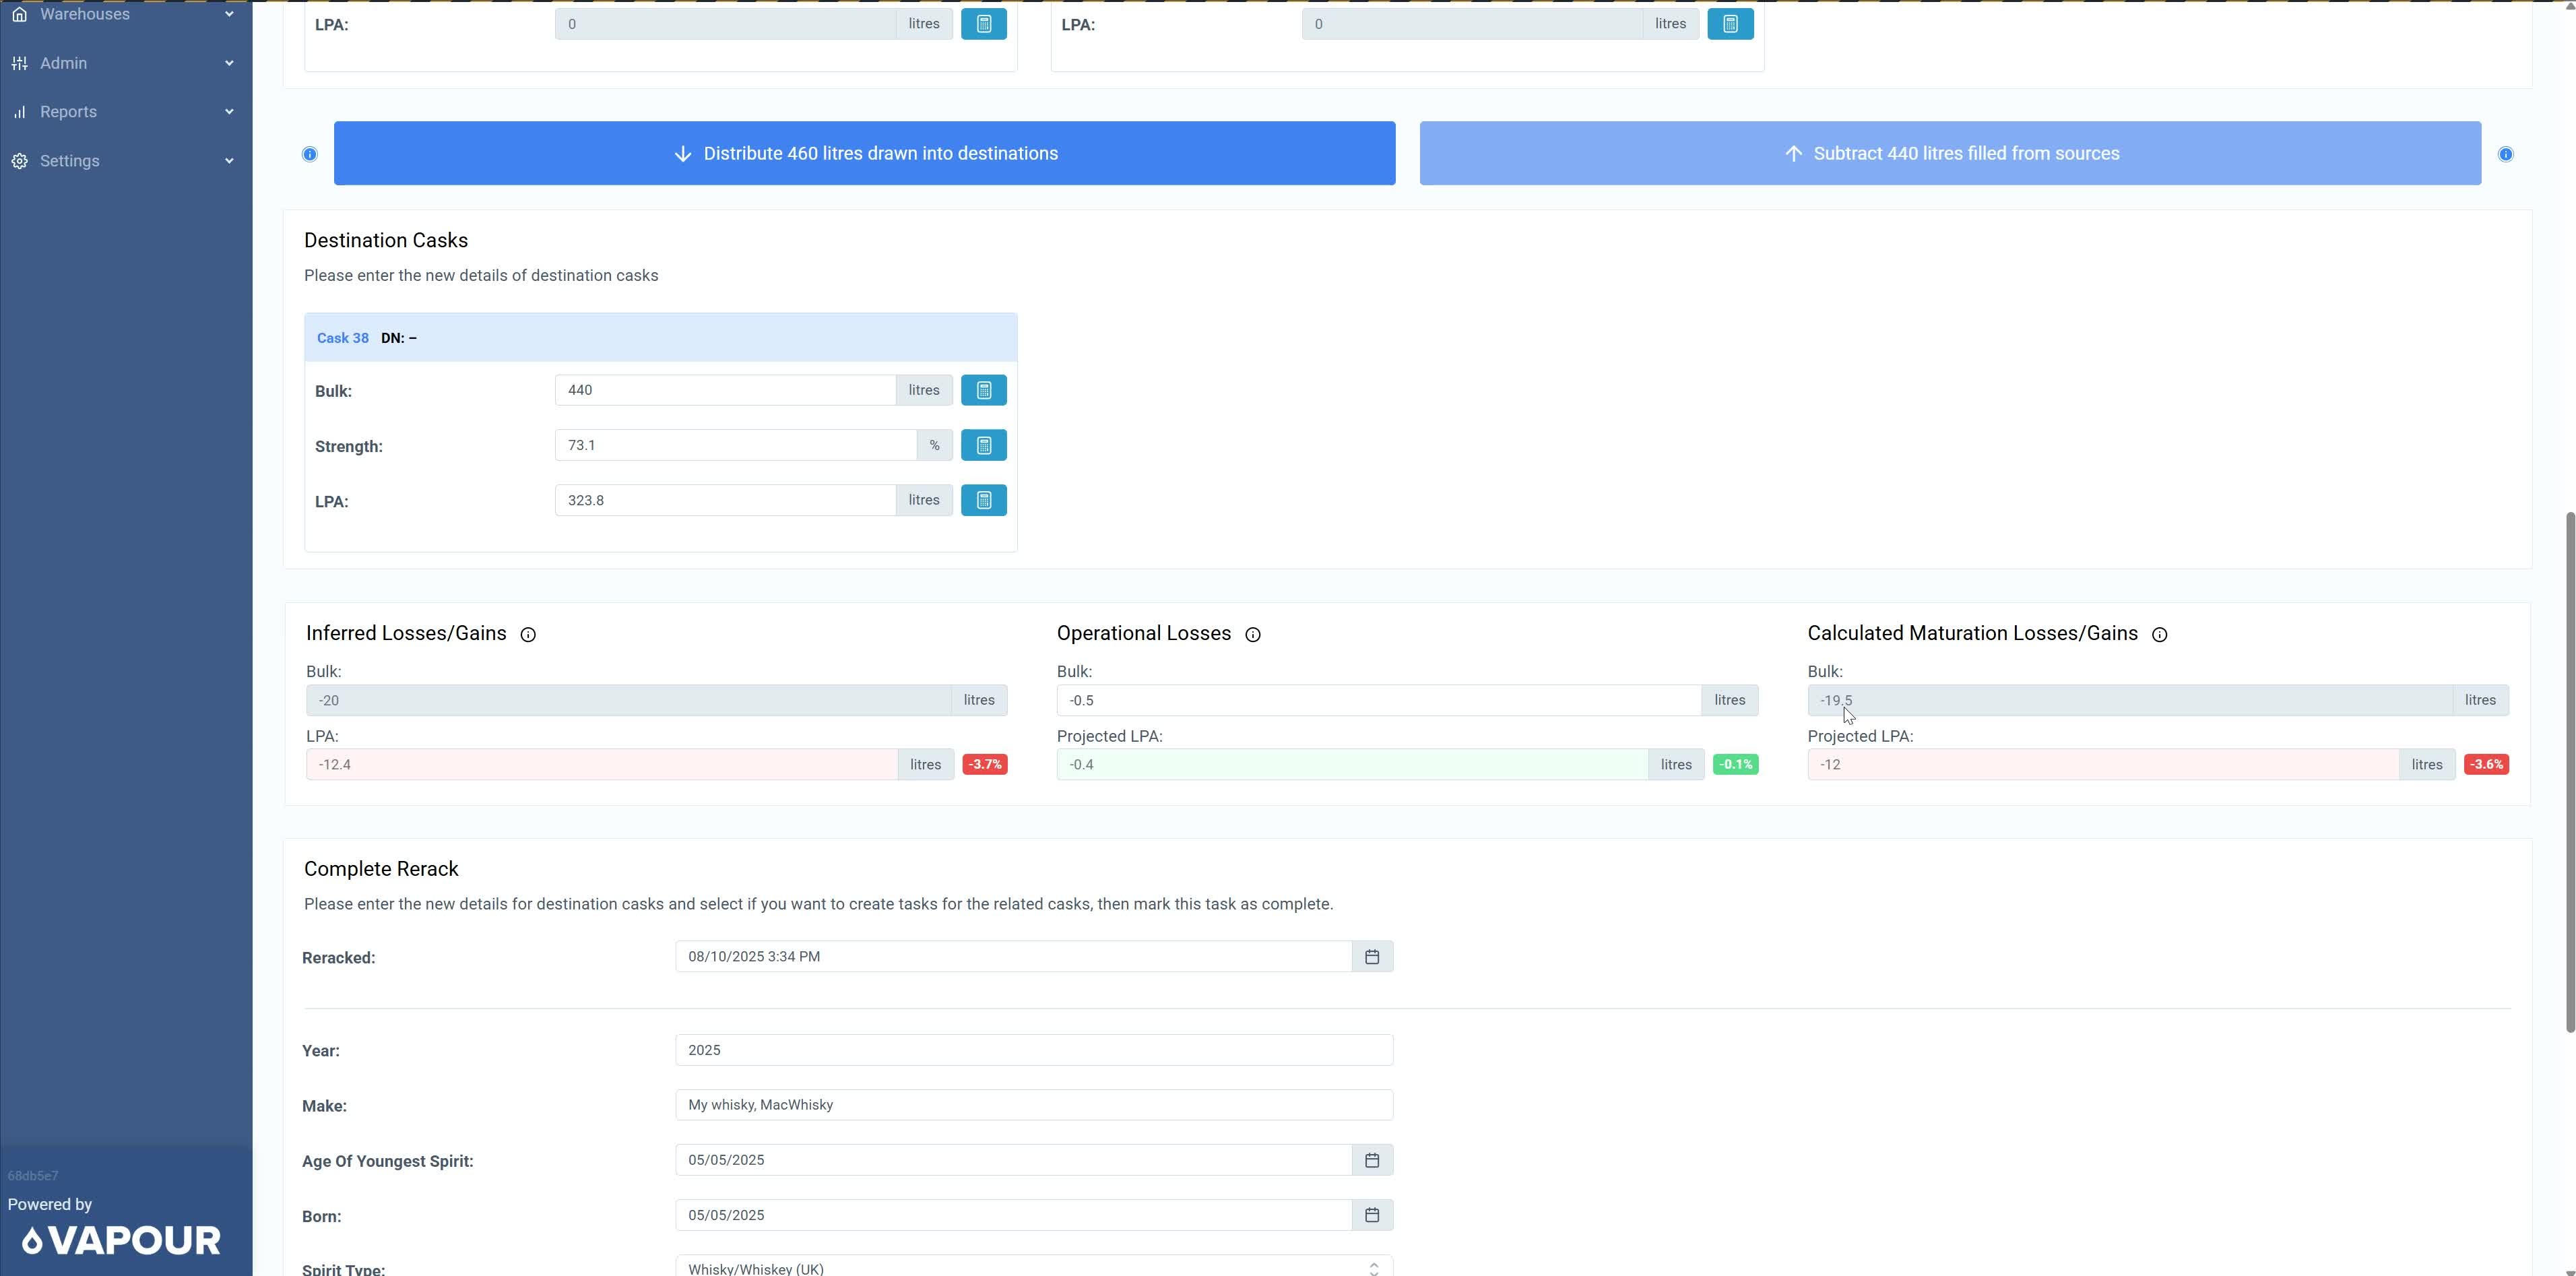The image size is (2576, 1276).
Task: Open the Cask 38 link
Action: (x=343, y=338)
